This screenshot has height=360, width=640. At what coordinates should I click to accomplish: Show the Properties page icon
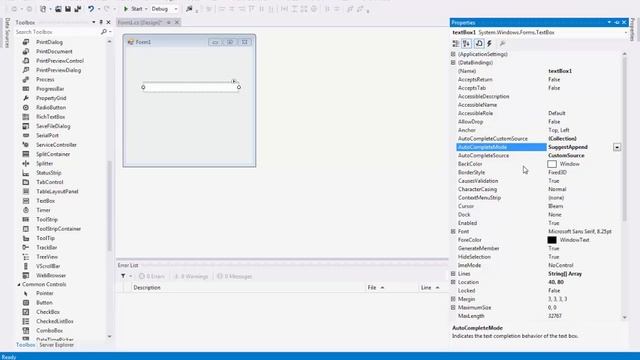click(x=479, y=43)
